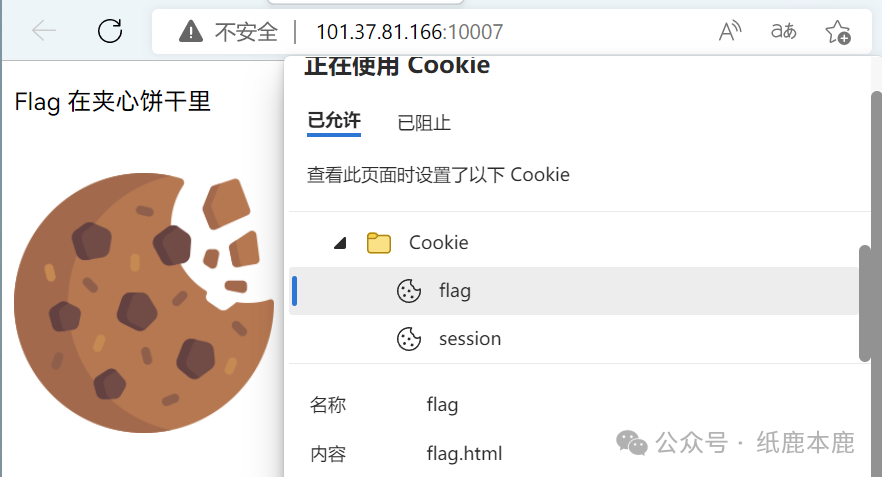Switch to the 已阻止 tab
This screenshot has width=882, height=477.
click(424, 123)
